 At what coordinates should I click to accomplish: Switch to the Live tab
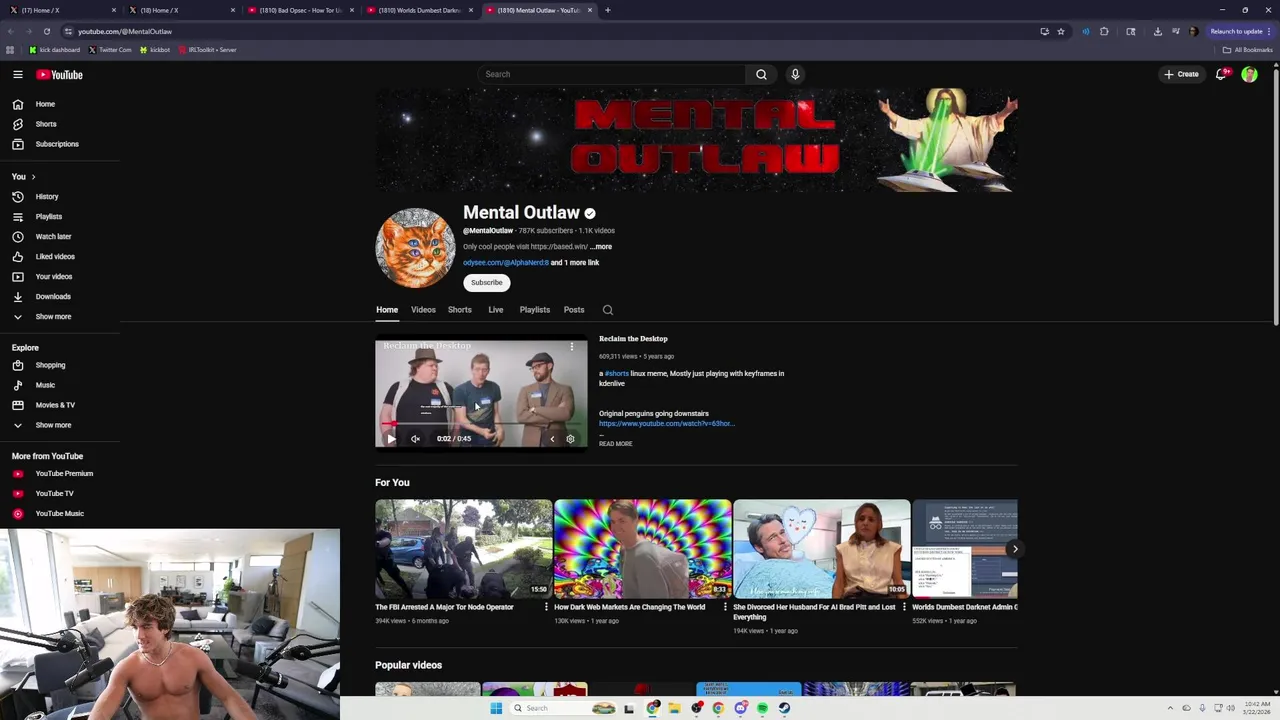coord(496,310)
